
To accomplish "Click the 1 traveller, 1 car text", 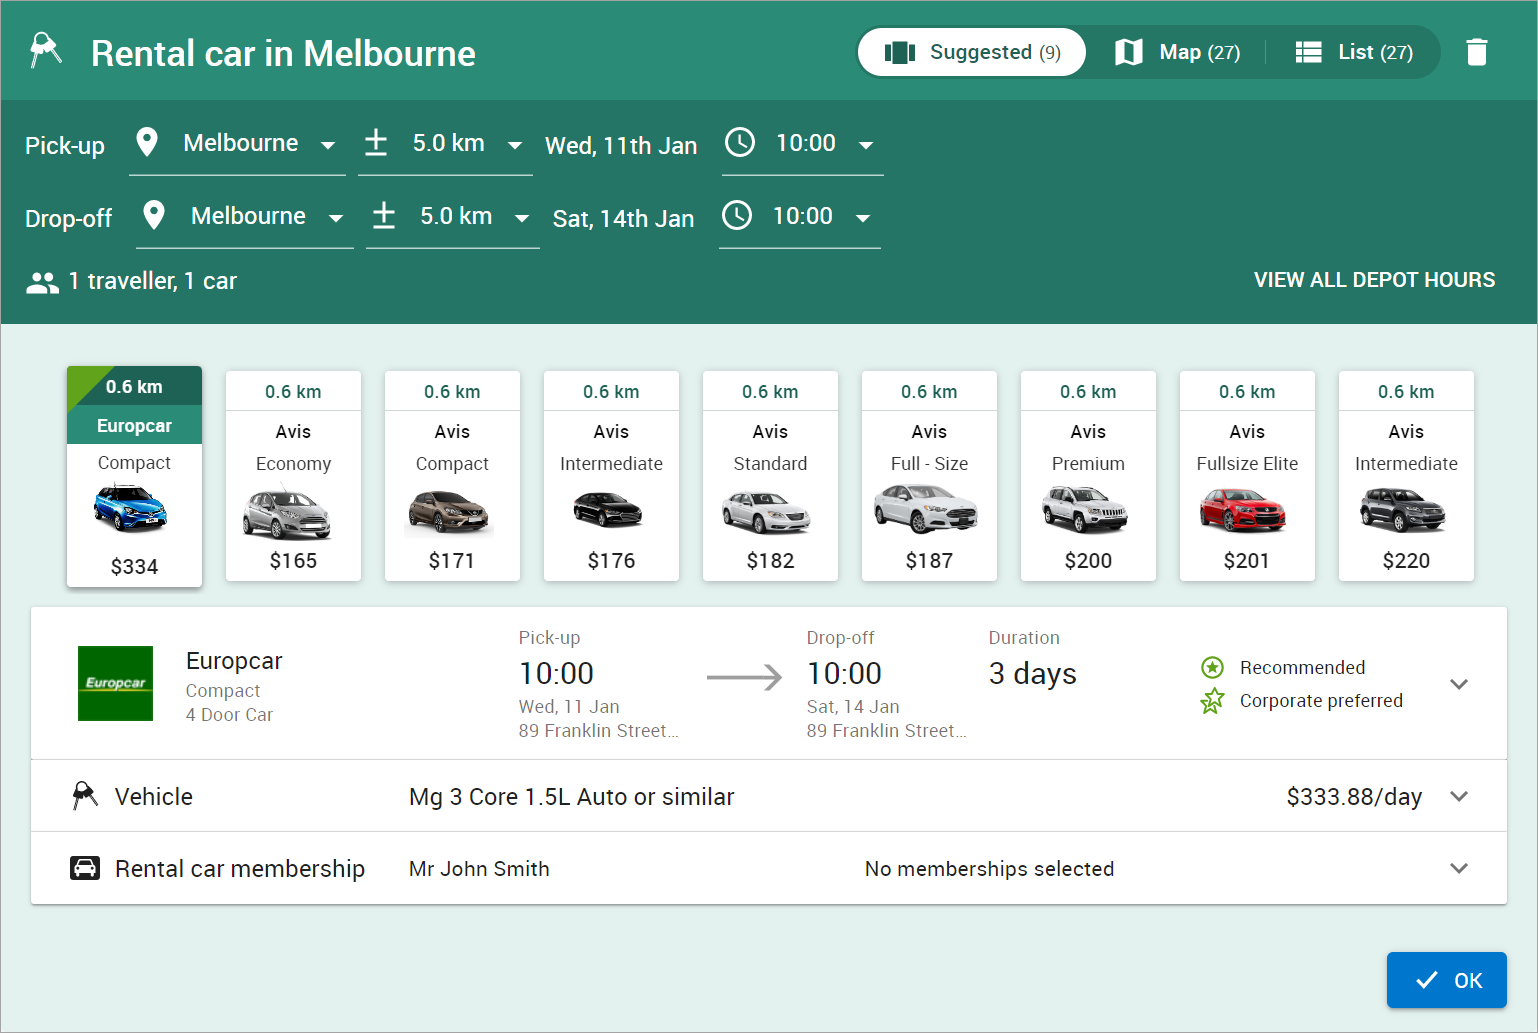I will (x=152, y=281).
